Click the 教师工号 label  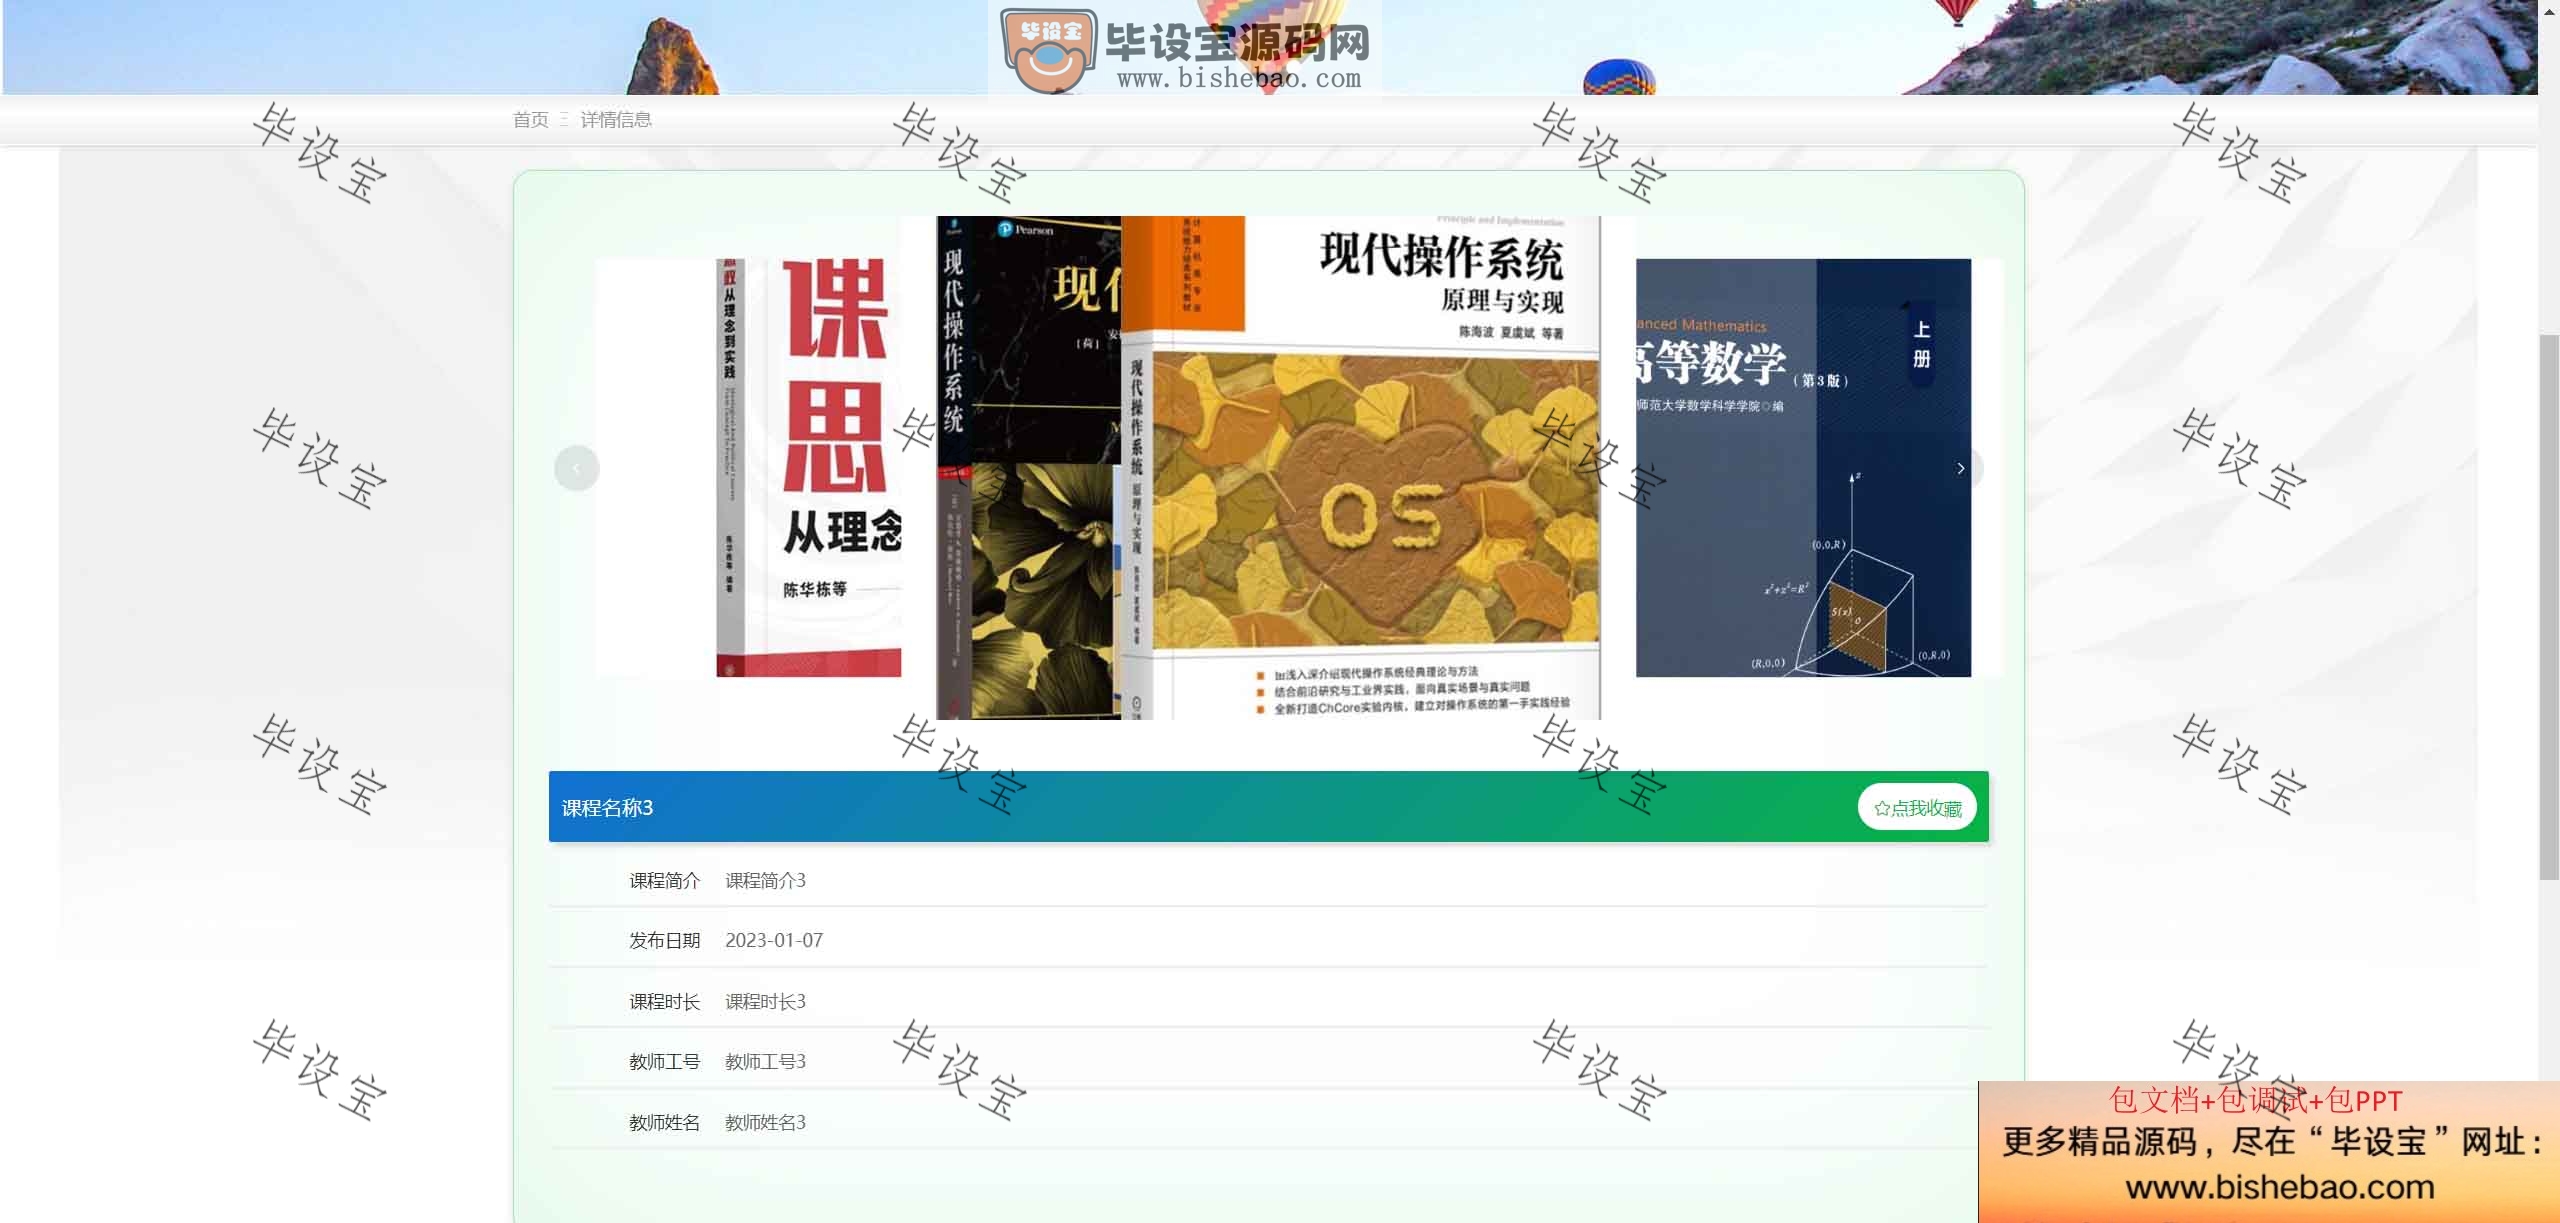664,1061
